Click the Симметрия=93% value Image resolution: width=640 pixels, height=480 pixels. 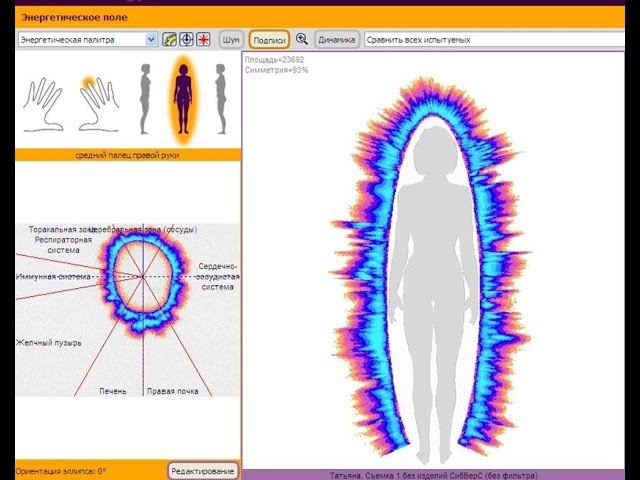click(276, 70)
